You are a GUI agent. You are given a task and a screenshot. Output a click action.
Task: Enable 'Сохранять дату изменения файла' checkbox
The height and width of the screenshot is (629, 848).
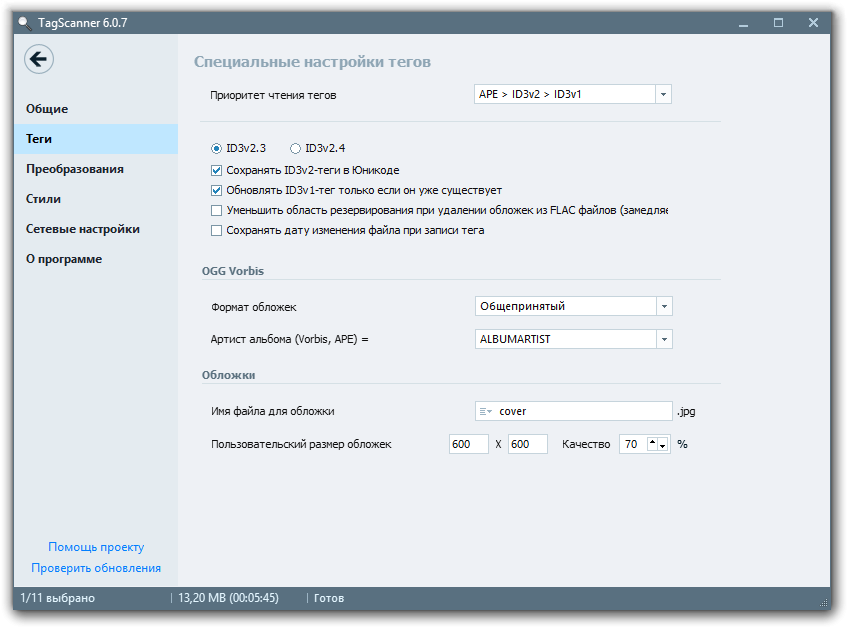pos(217,230)
